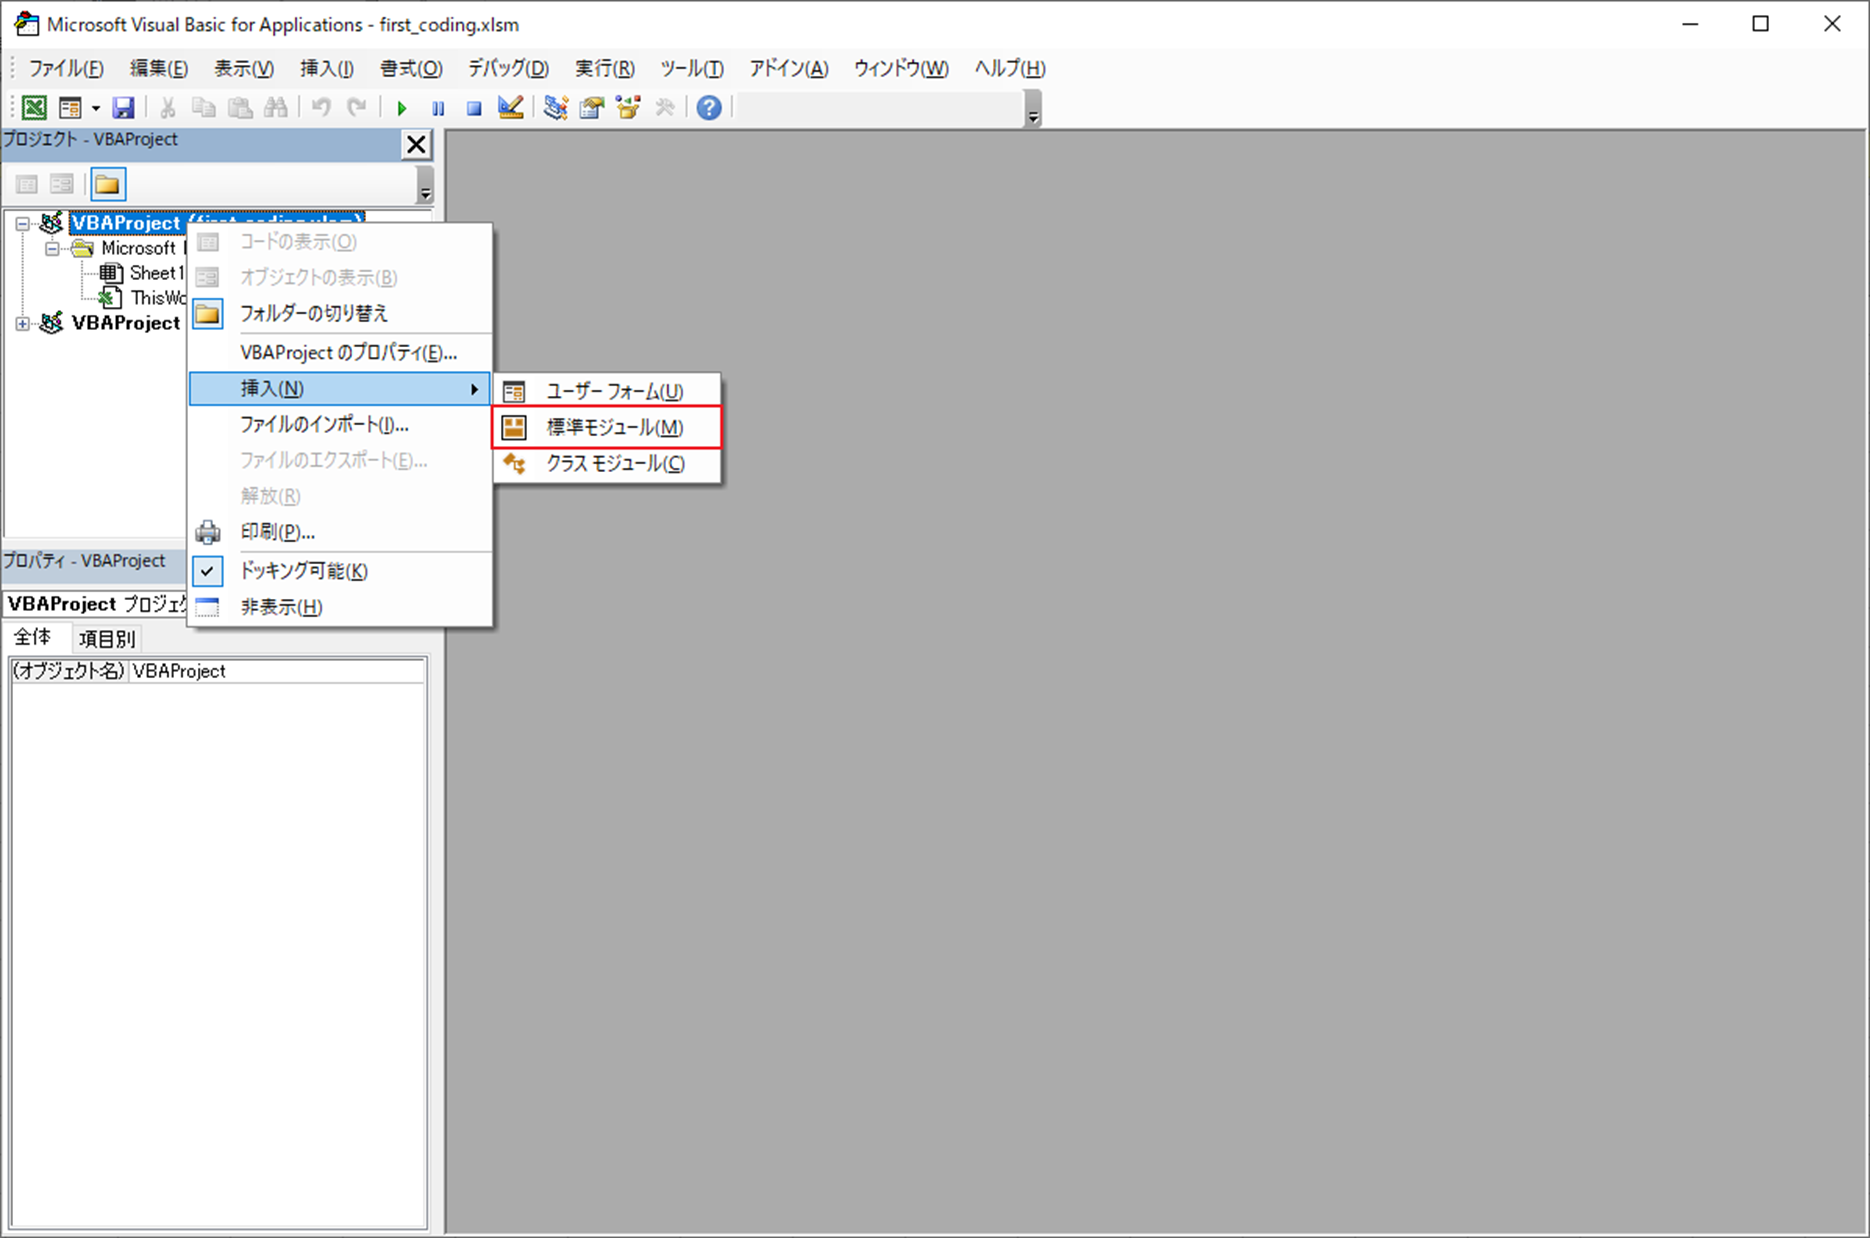Image resolution: width=1870 pixels, height=1238 pixels.
Task: Open the ヘルプ(H) menu
Action: click(x=1010, y=68)
